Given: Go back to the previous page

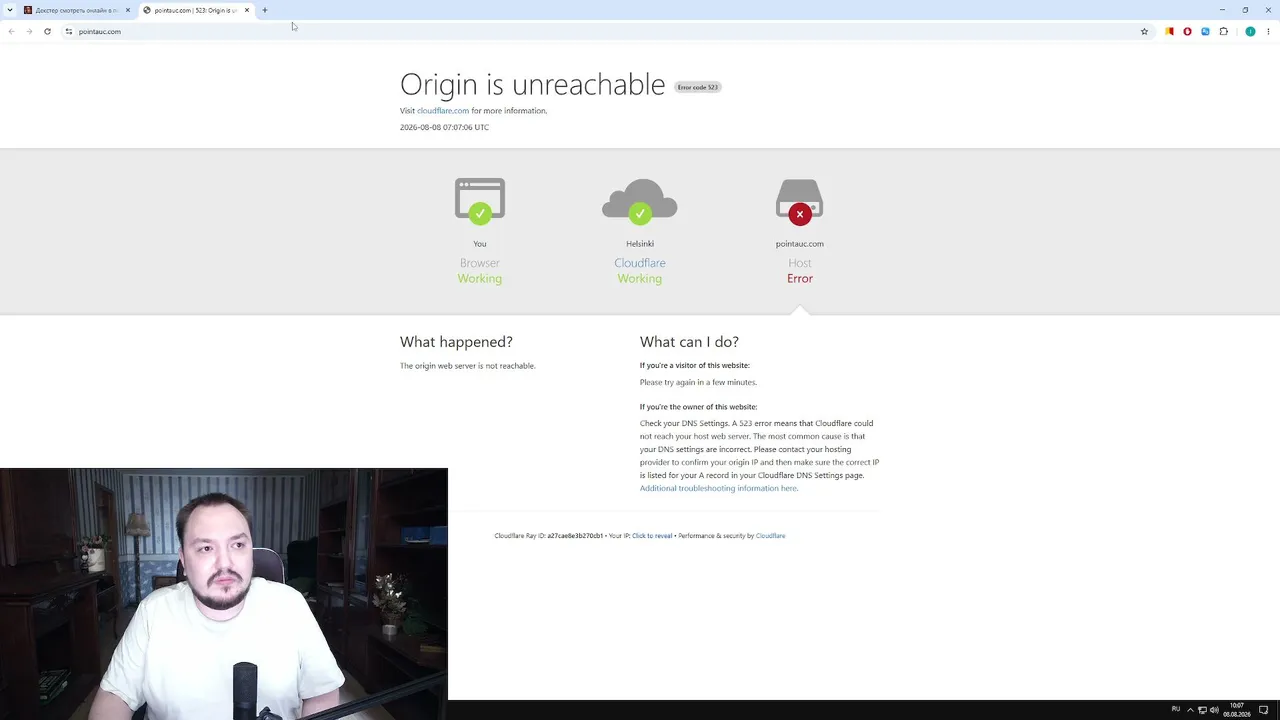Looking at the screenshot, I should pos(11,31).
